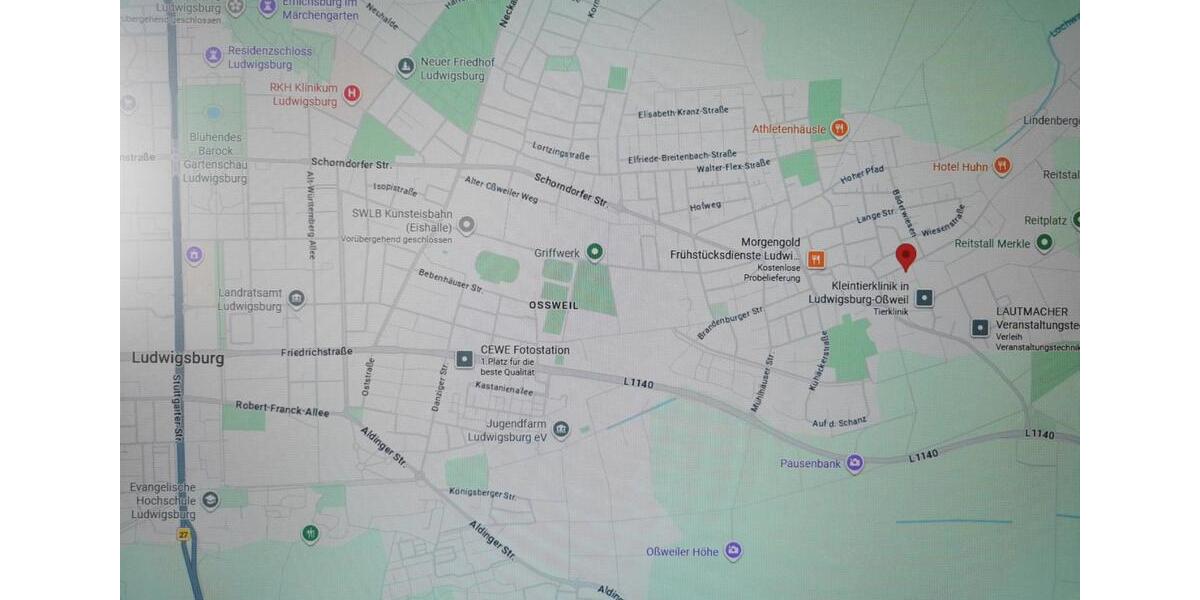This screenshot has height=600, width=1200.
Task: Click the SWLB Kunsteisbahn closed-venue marker
Action: [x=465, y=226]
